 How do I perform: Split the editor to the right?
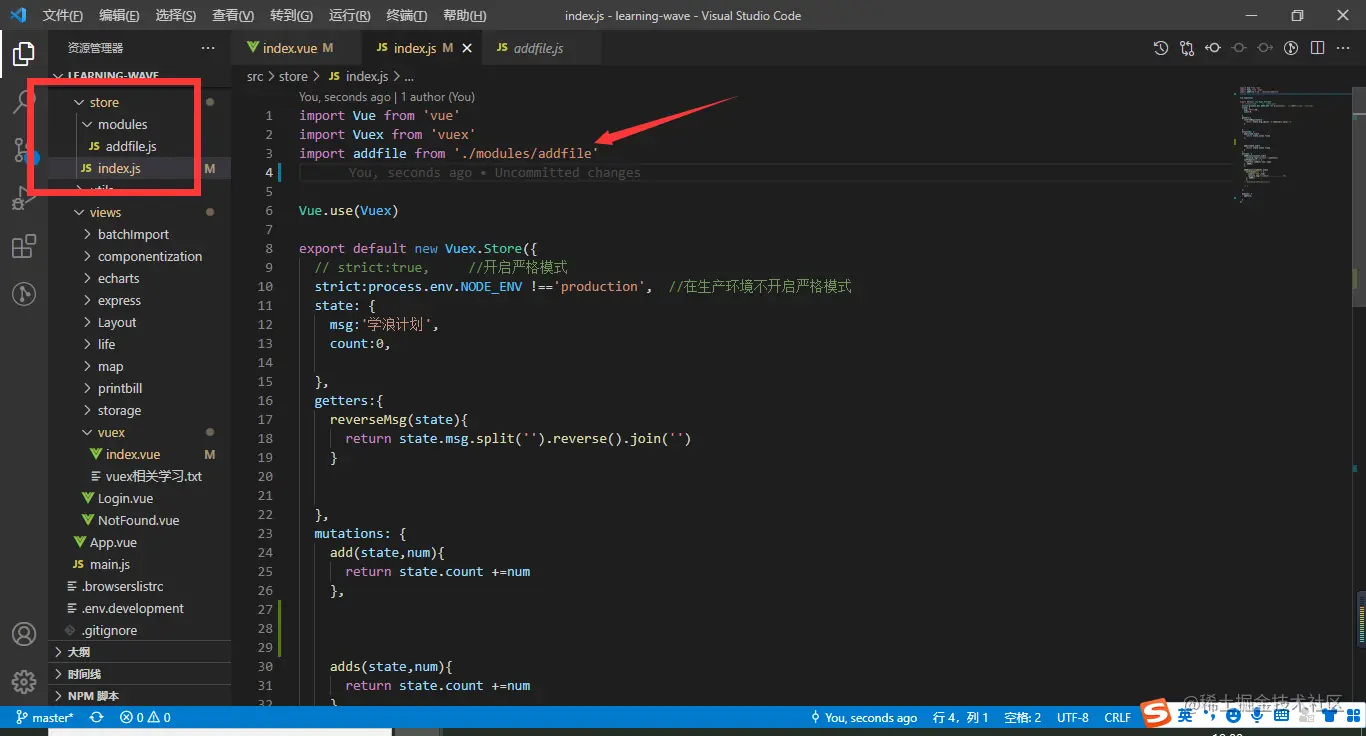point(1317,48)
